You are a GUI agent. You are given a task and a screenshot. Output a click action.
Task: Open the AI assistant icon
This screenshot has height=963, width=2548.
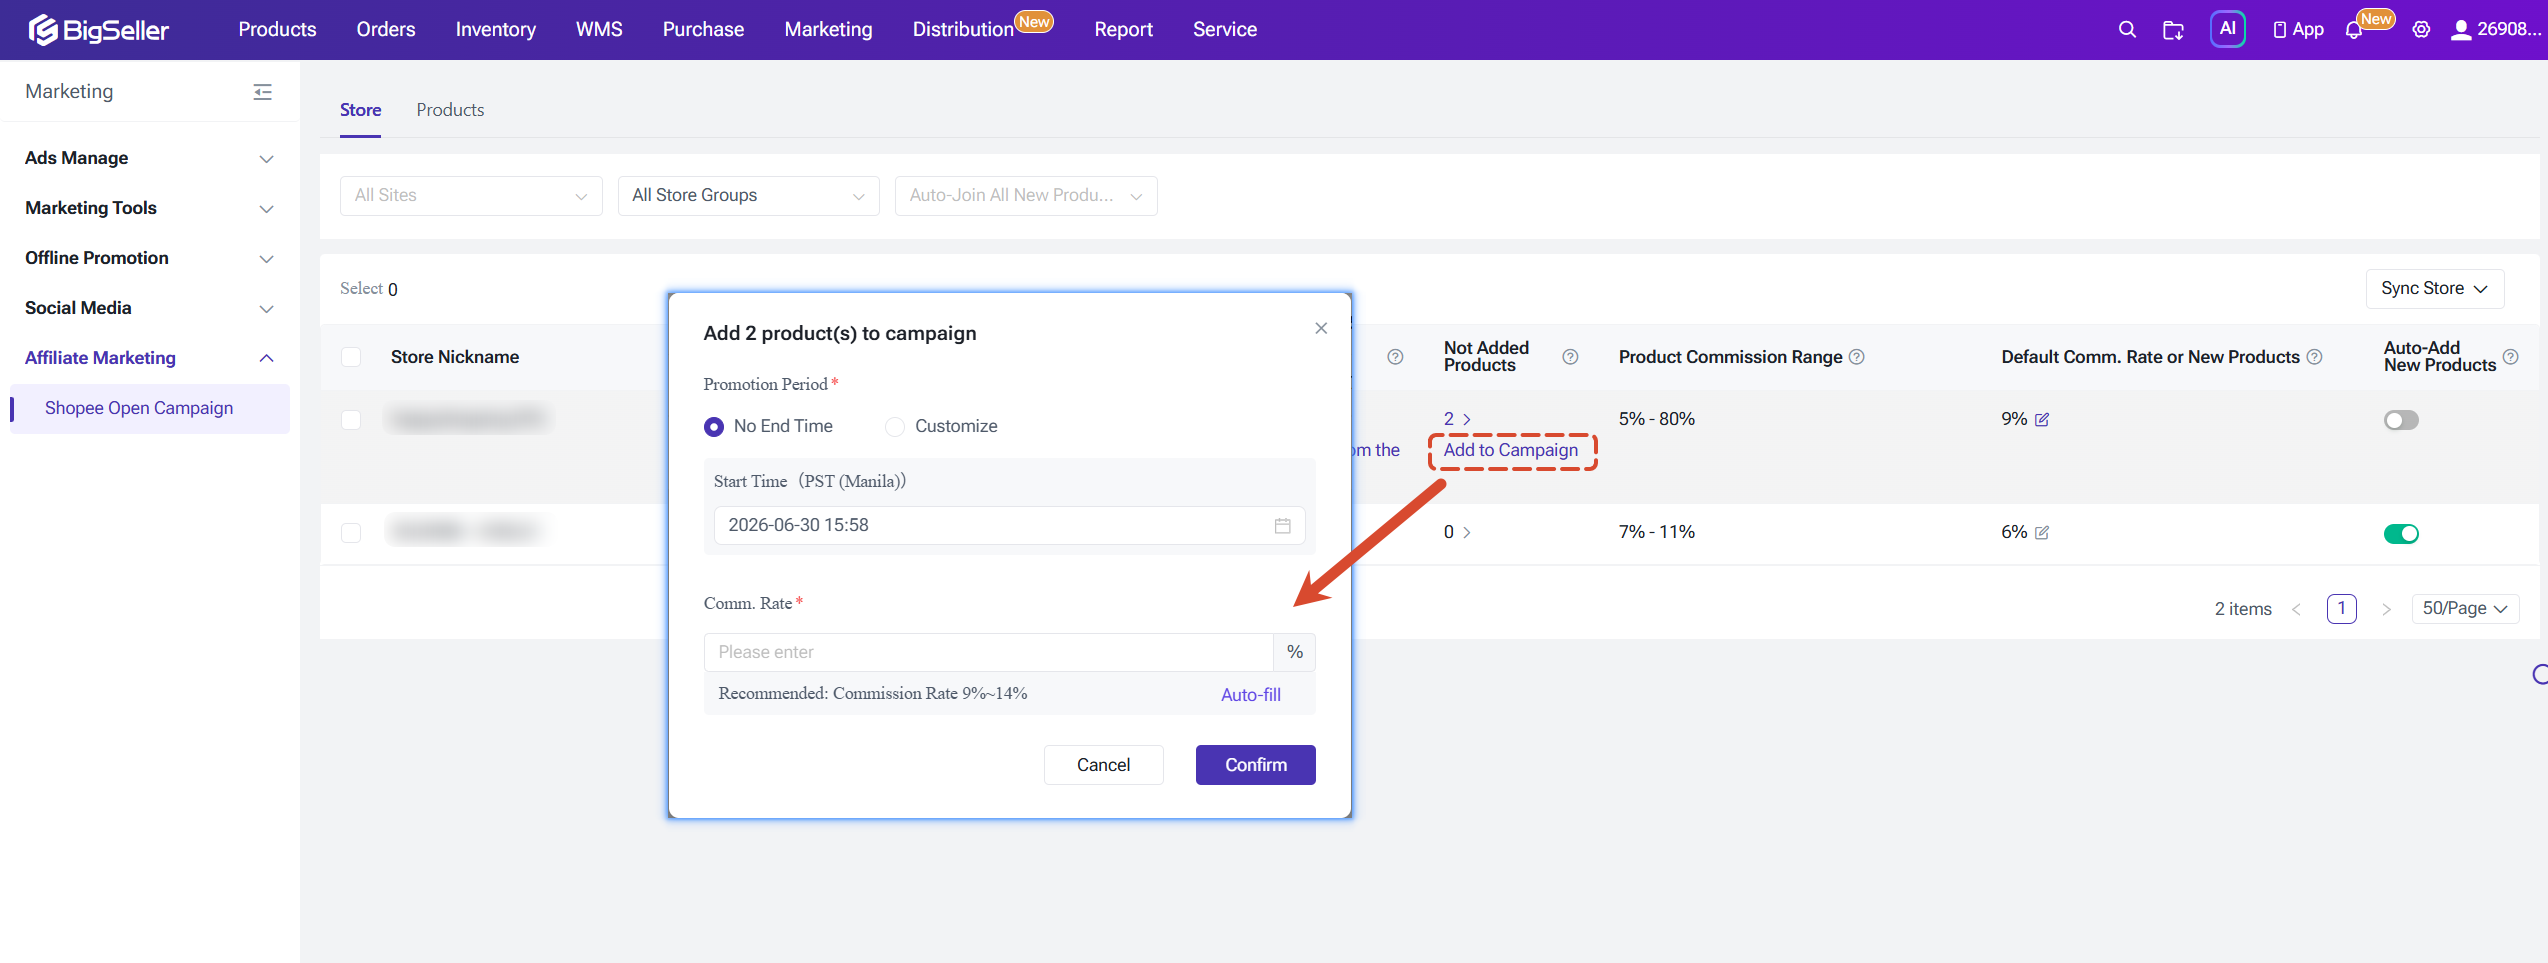pyautogui.click(x=2227, y=29)
